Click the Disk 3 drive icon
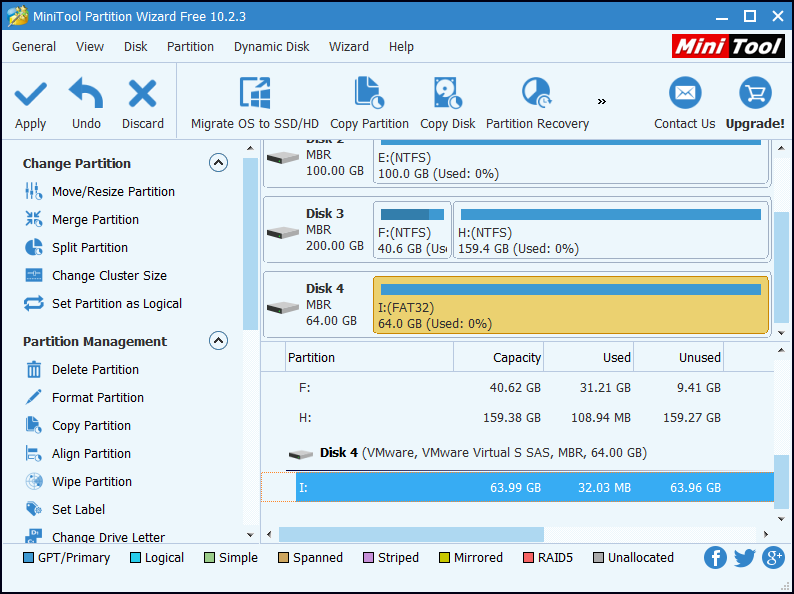 click(x=283, y=233)
